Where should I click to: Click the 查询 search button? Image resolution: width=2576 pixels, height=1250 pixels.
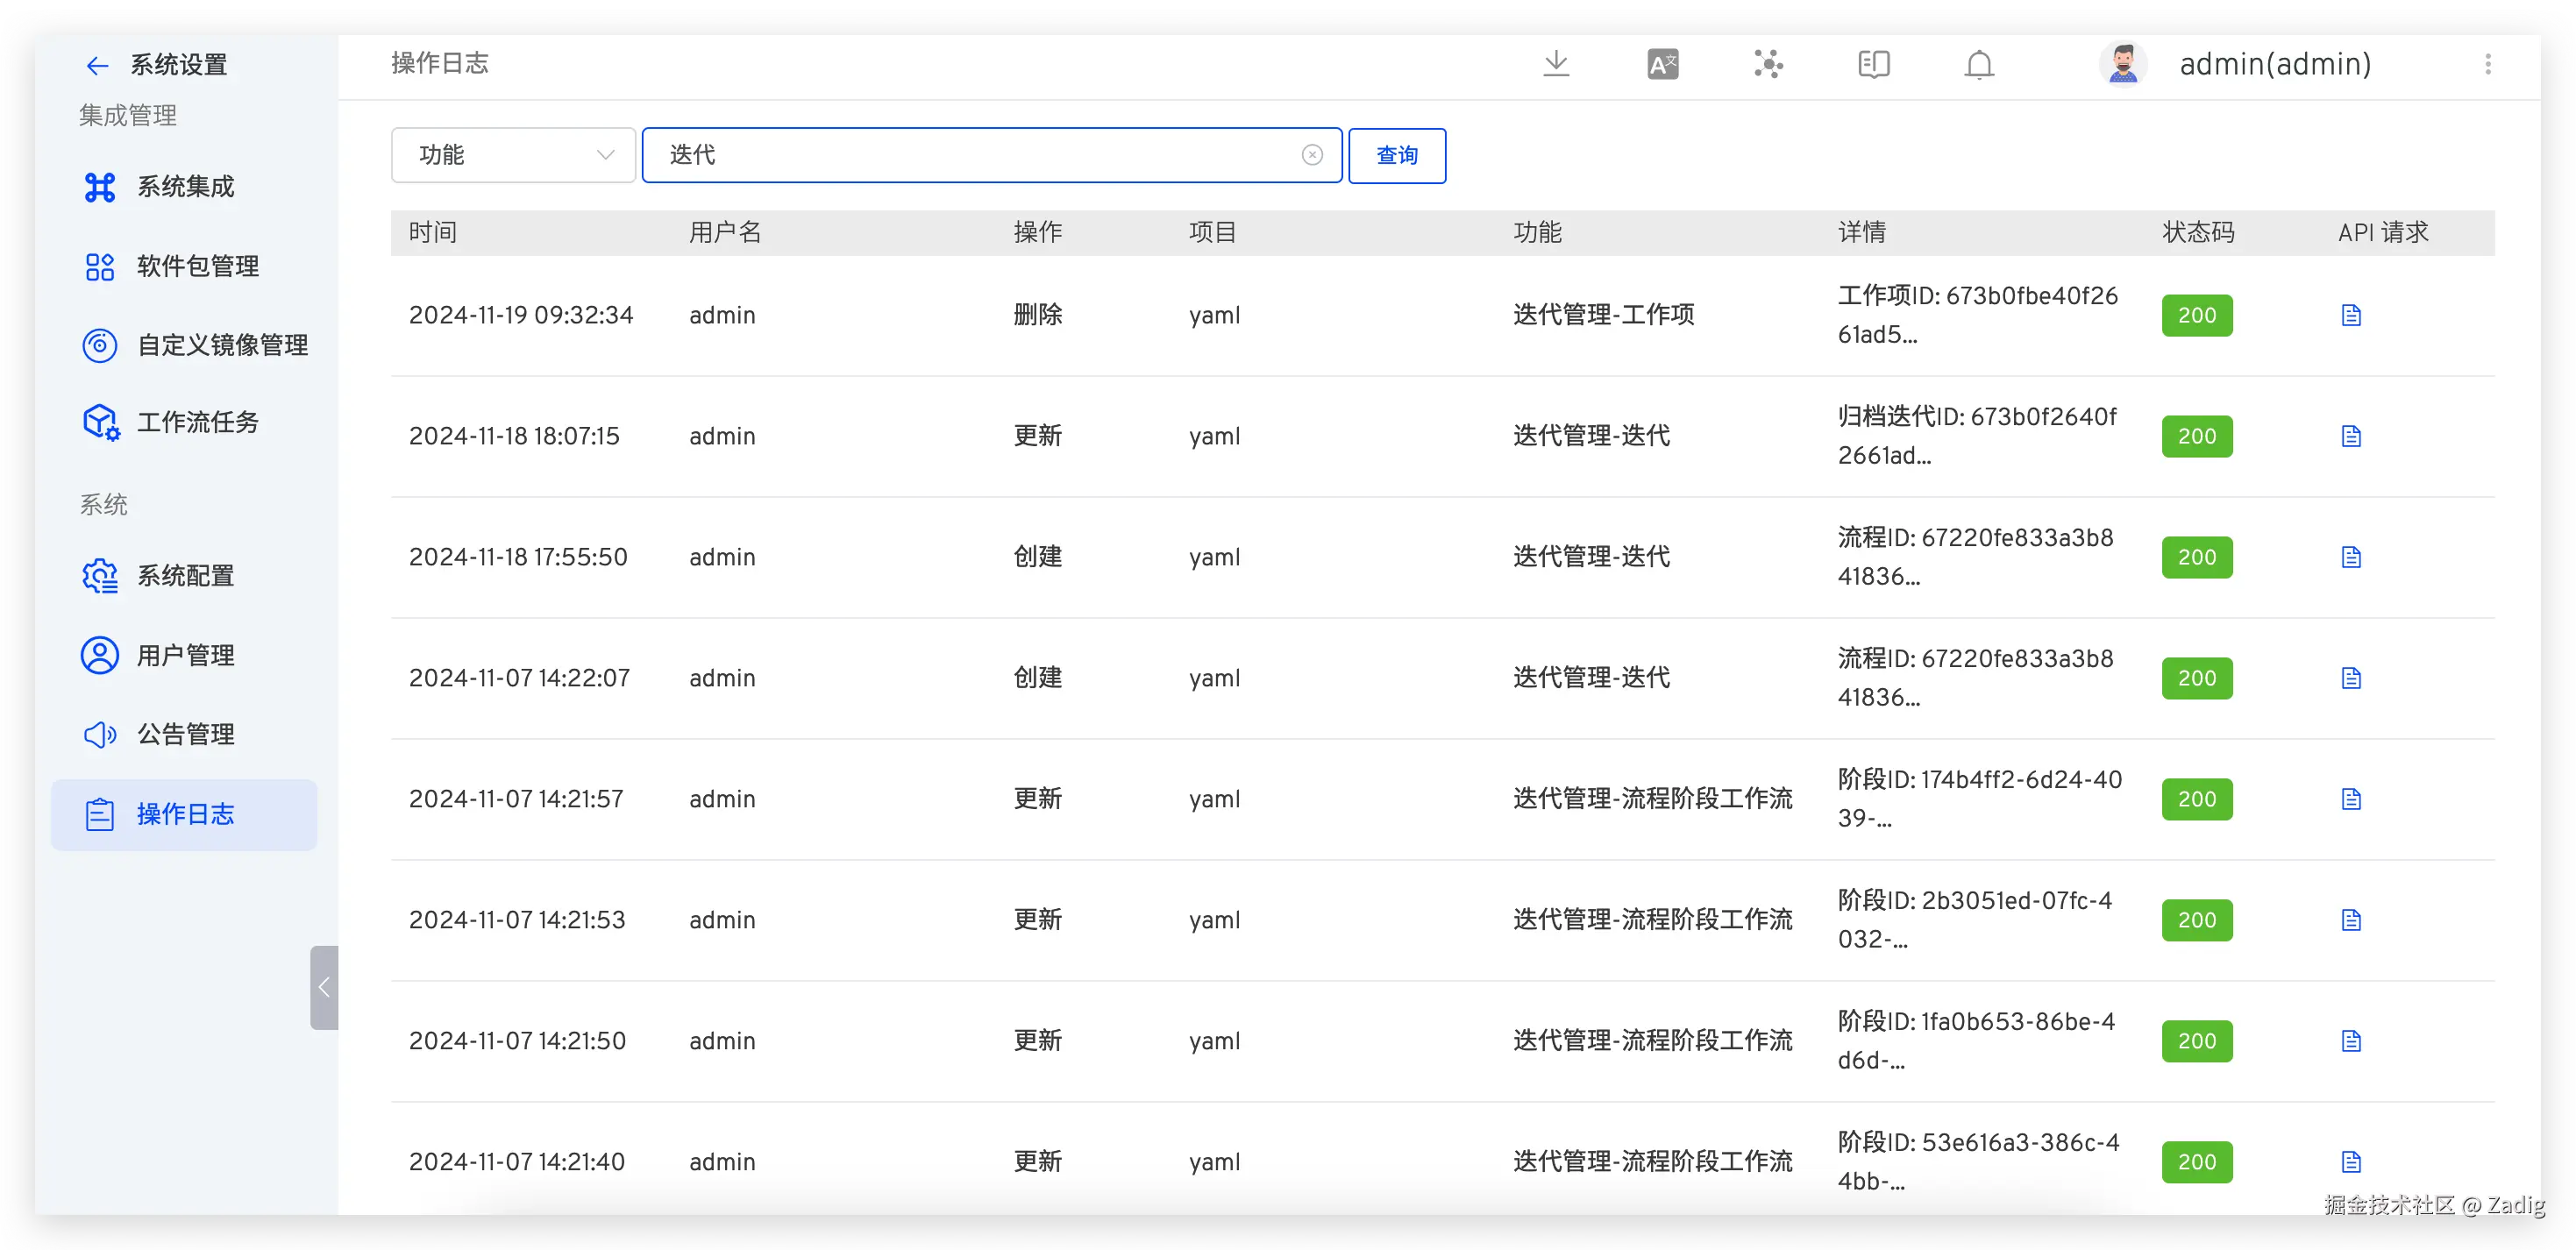pos(1396,155)
